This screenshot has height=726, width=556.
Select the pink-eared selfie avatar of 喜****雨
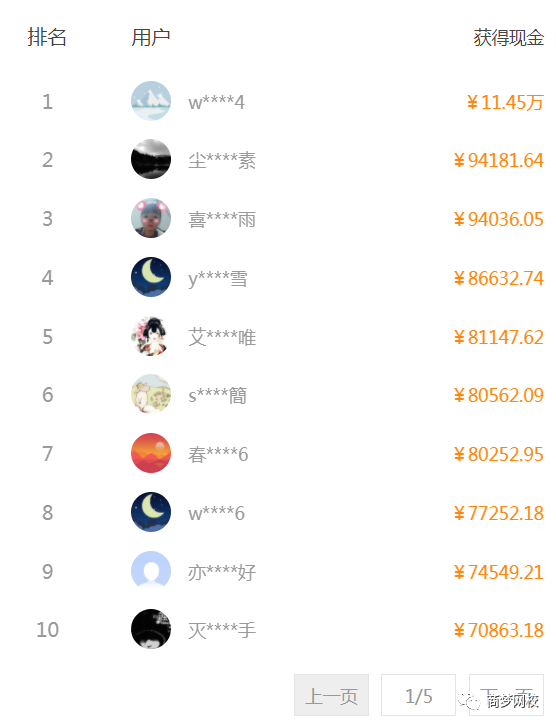coord(151,218)
